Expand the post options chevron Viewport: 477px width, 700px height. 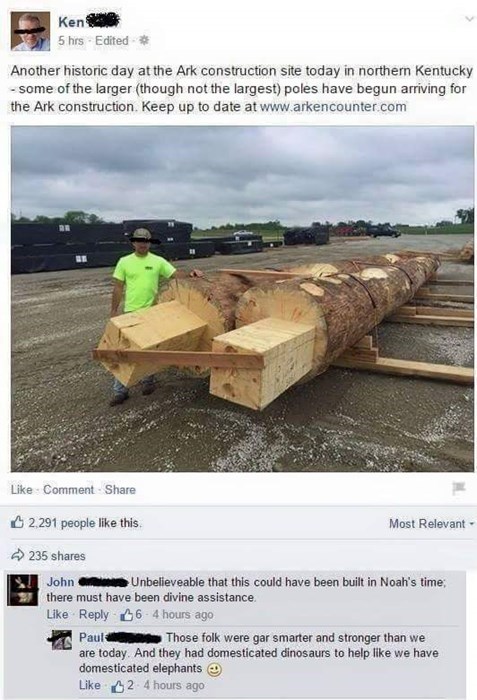click(469, 19)
